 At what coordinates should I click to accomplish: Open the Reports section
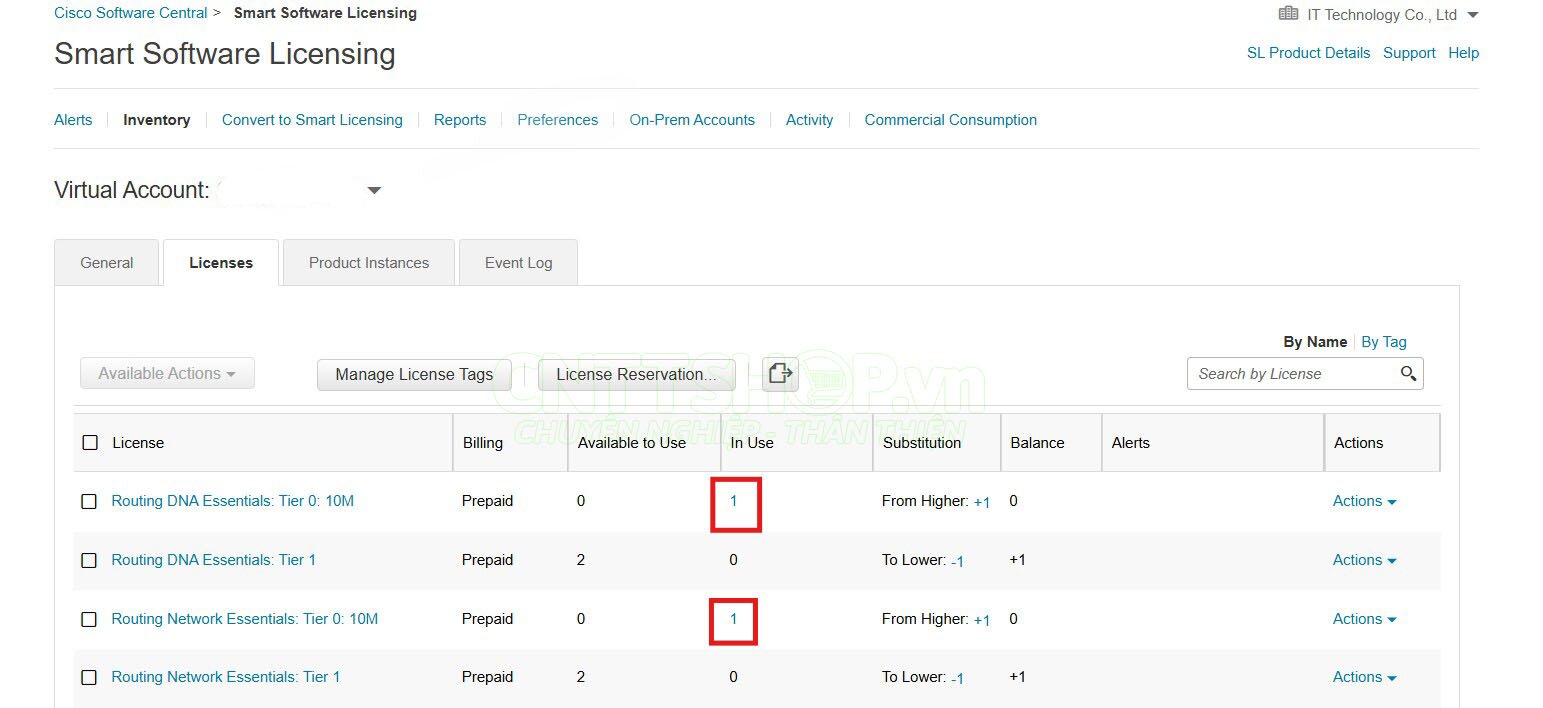tap(460, 120)
